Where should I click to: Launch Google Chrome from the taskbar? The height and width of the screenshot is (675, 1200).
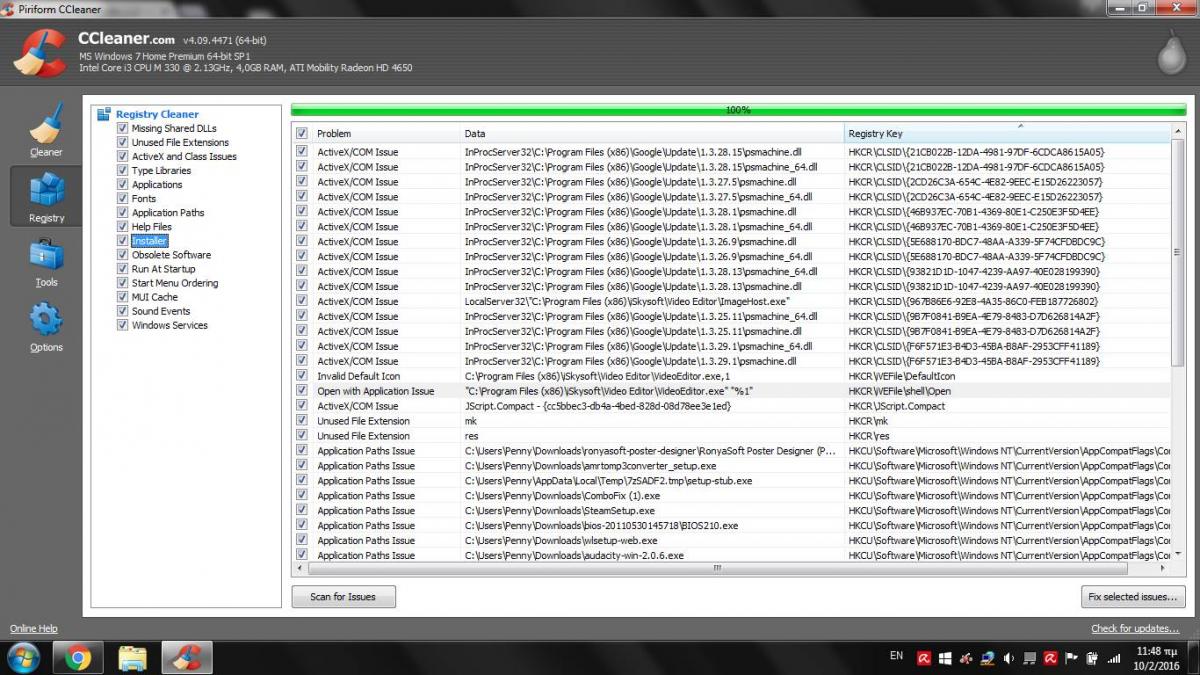click(78, 657)
